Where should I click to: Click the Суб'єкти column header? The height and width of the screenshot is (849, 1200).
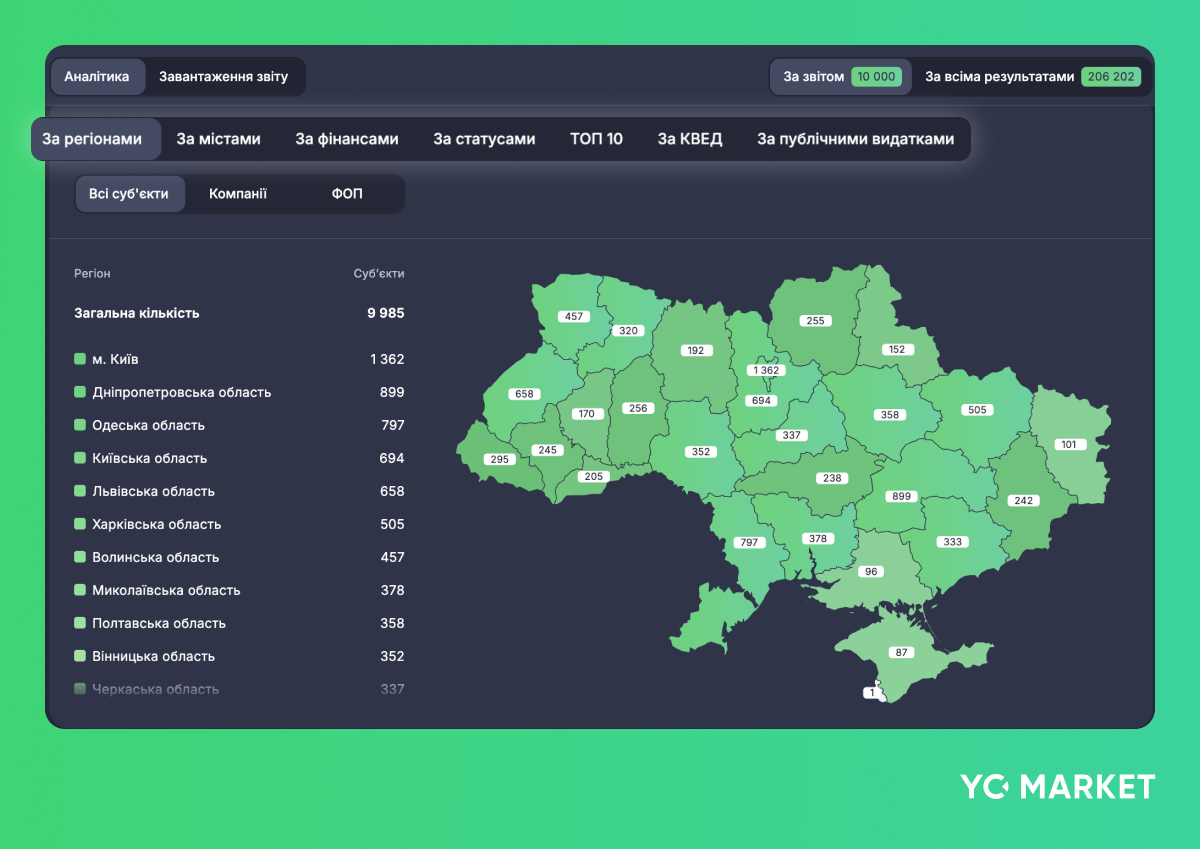point(379,273)
